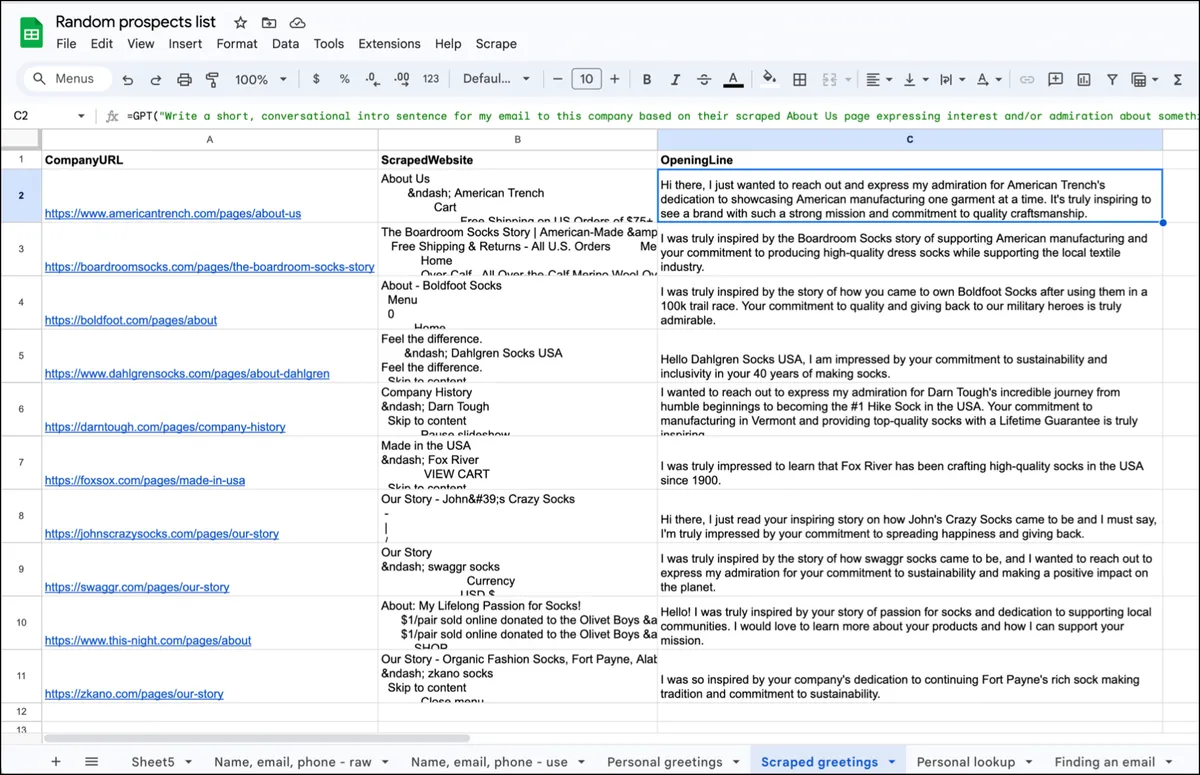Print the spreadsheet
This screenshot has height=775, width=1200.
click(x=184, y=79)
